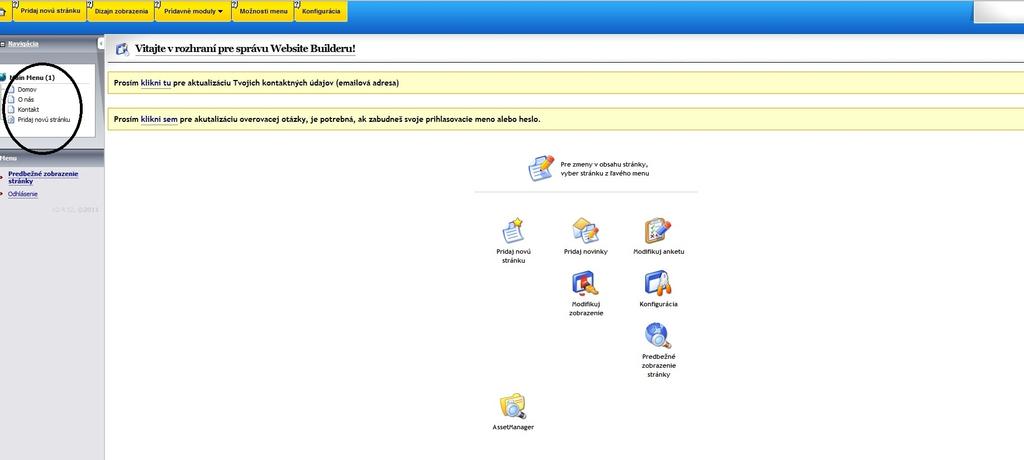Click the Pridaj novinky icon
This screenshot has height=460, width=1024.
click(586, 231)
